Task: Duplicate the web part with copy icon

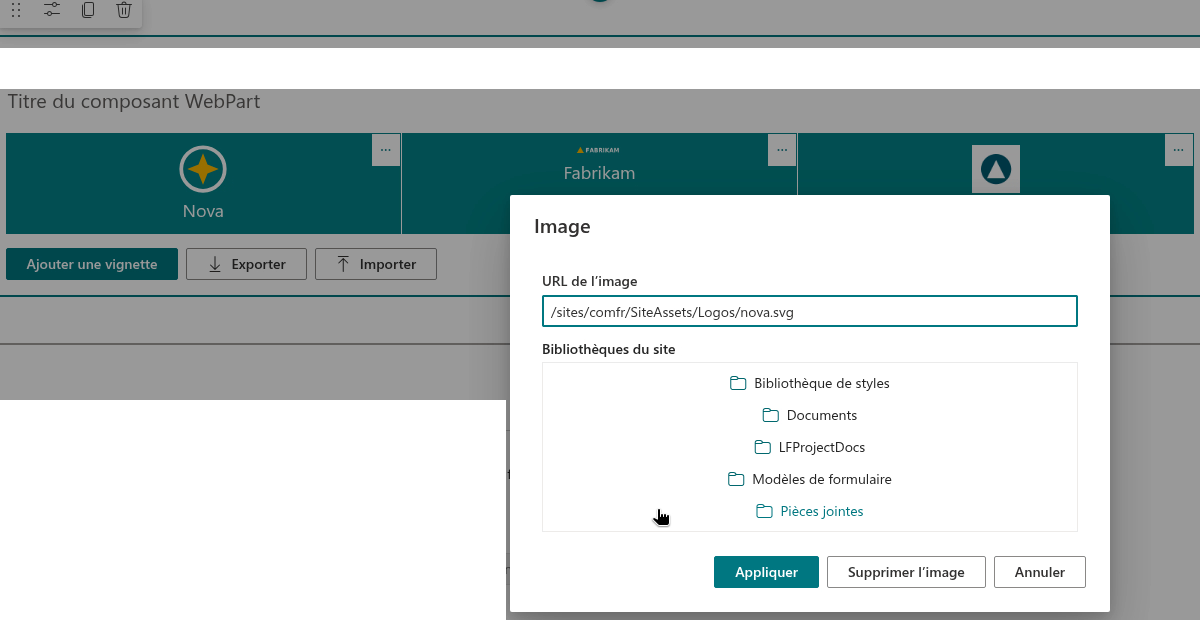Action: click(88, 10)
